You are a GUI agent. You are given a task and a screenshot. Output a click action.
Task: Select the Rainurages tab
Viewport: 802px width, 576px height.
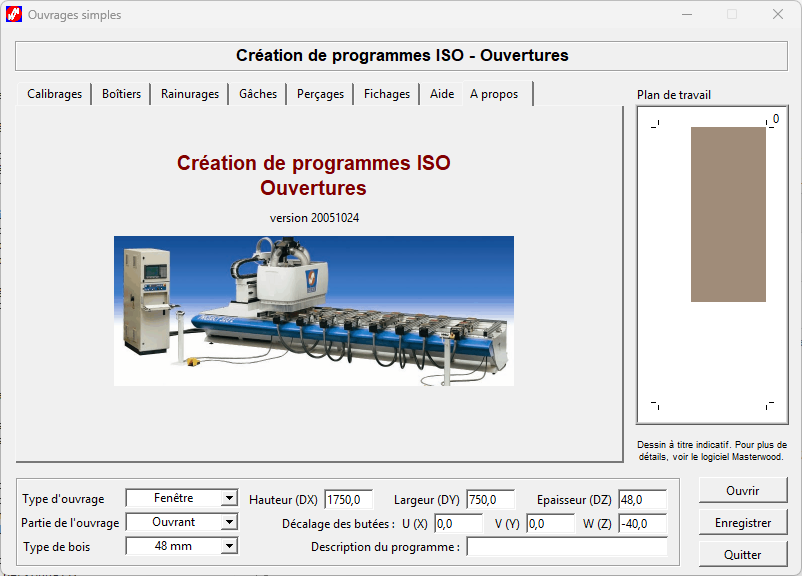(x=190, y=94)
